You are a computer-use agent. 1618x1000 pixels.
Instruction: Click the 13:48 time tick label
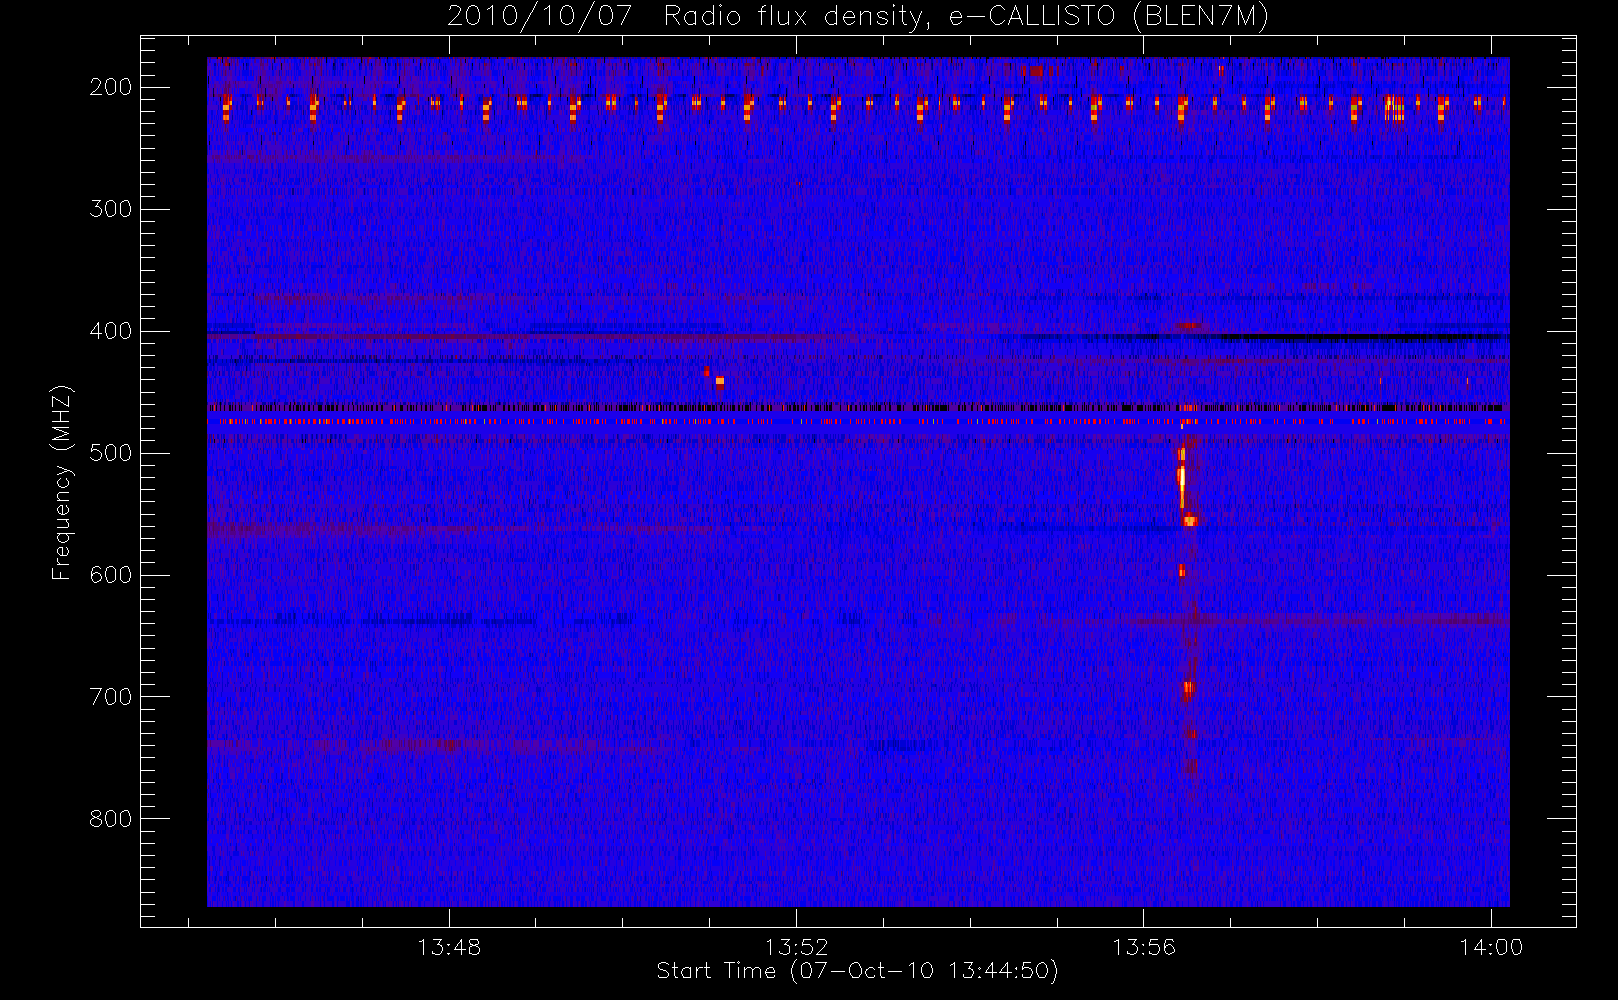[449, 947]
